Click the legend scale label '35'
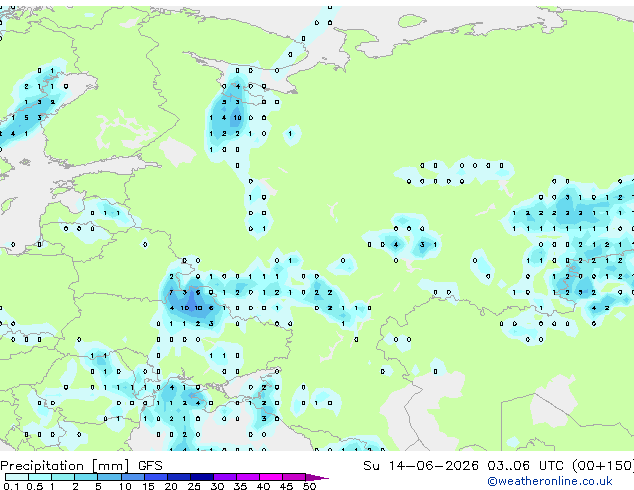Image resolution: width=634 pixels, height=490 pixels. point(240,486)
